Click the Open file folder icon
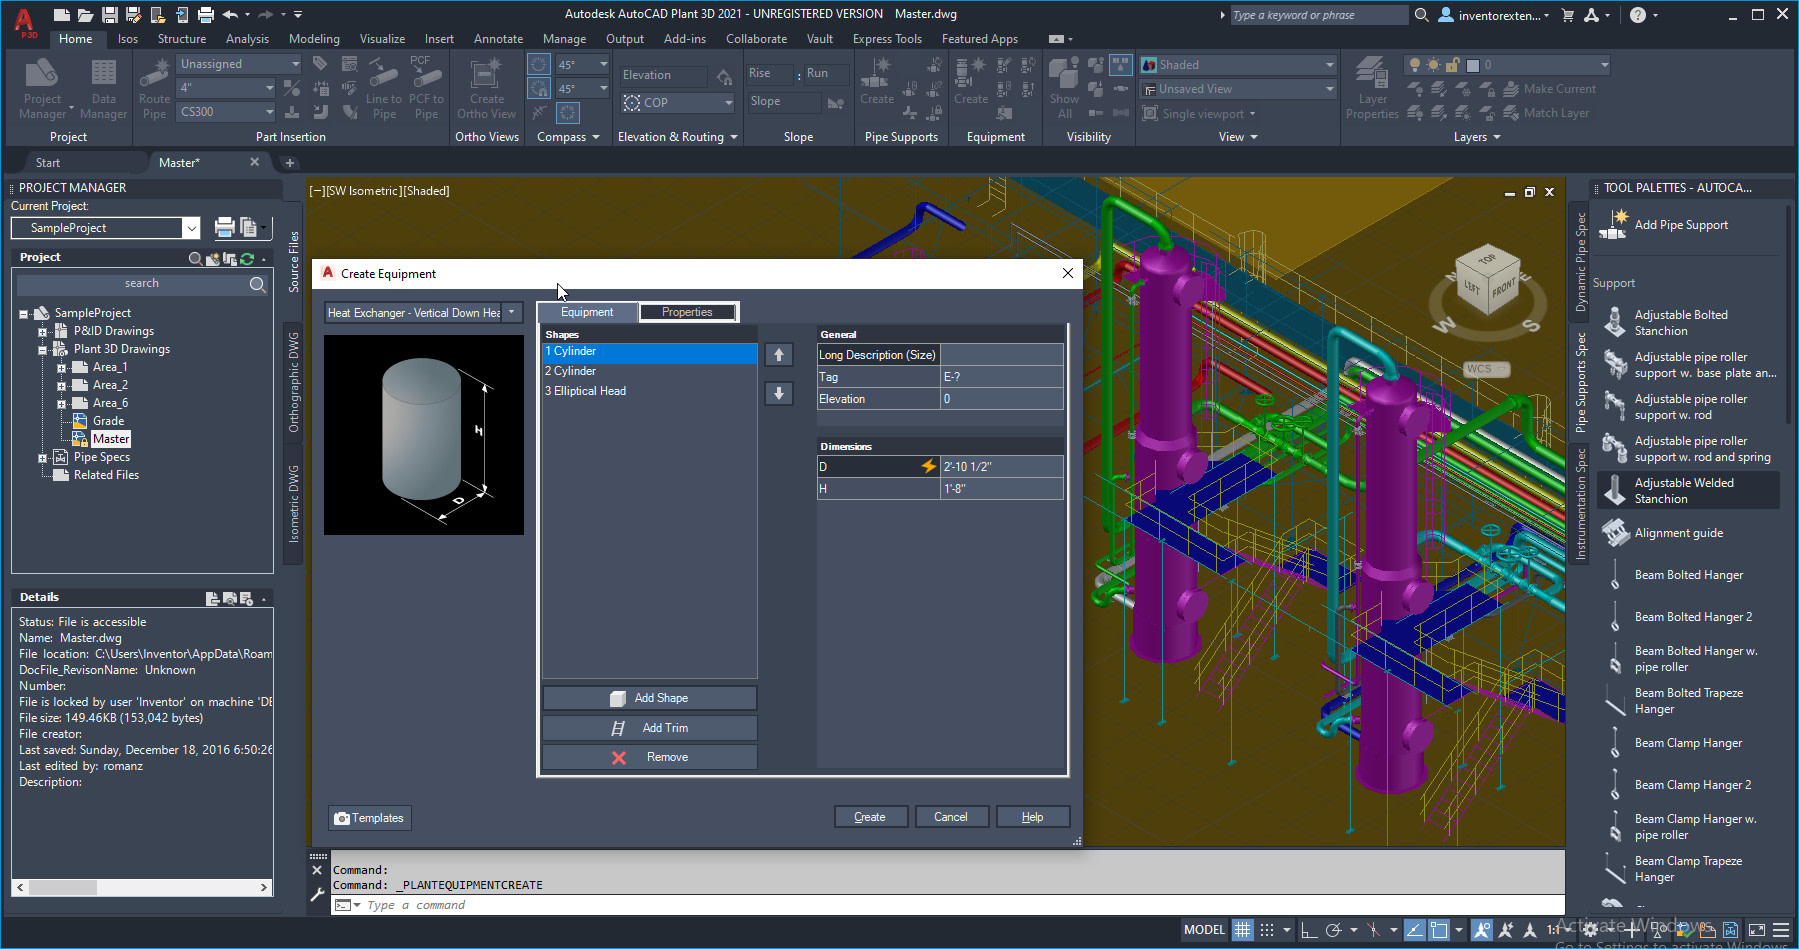 coord(86,14)
